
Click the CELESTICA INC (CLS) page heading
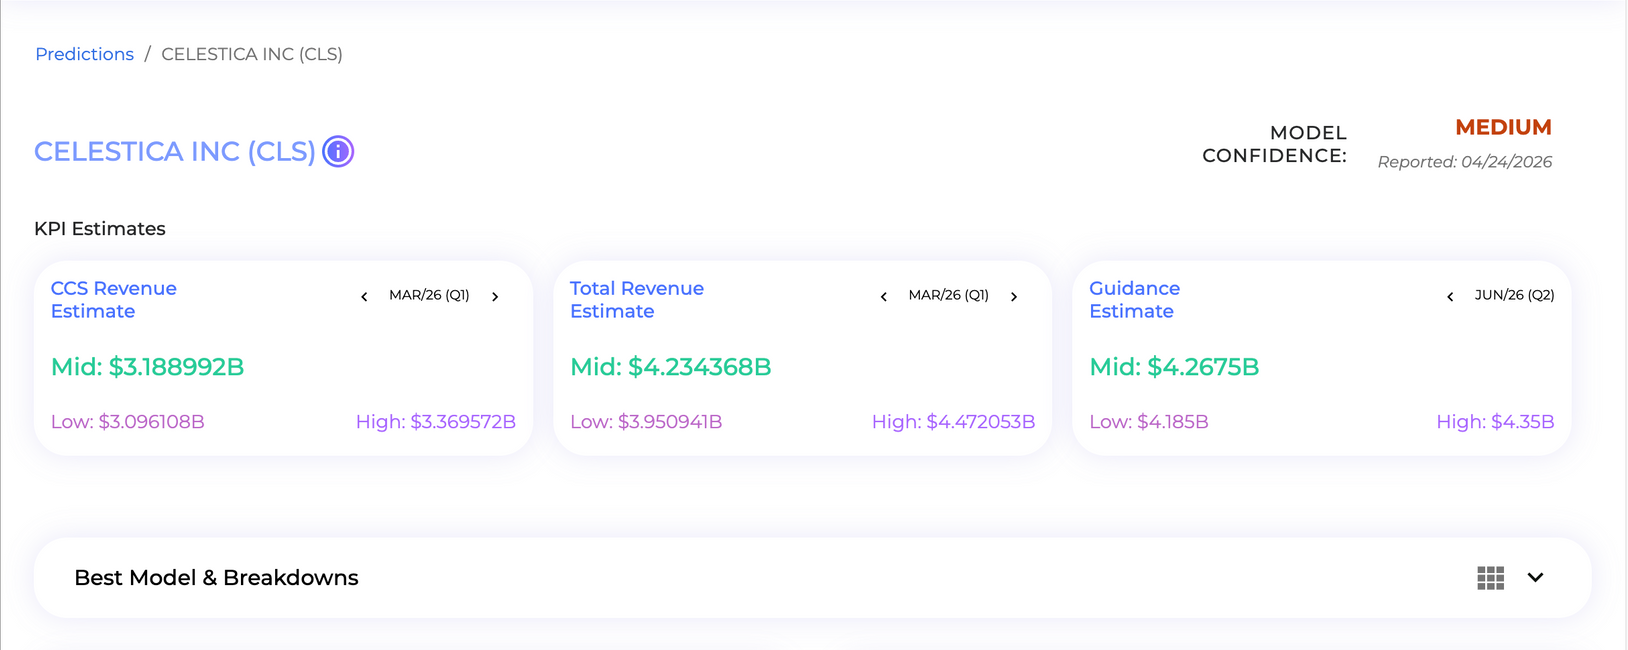tap(175, 151)
